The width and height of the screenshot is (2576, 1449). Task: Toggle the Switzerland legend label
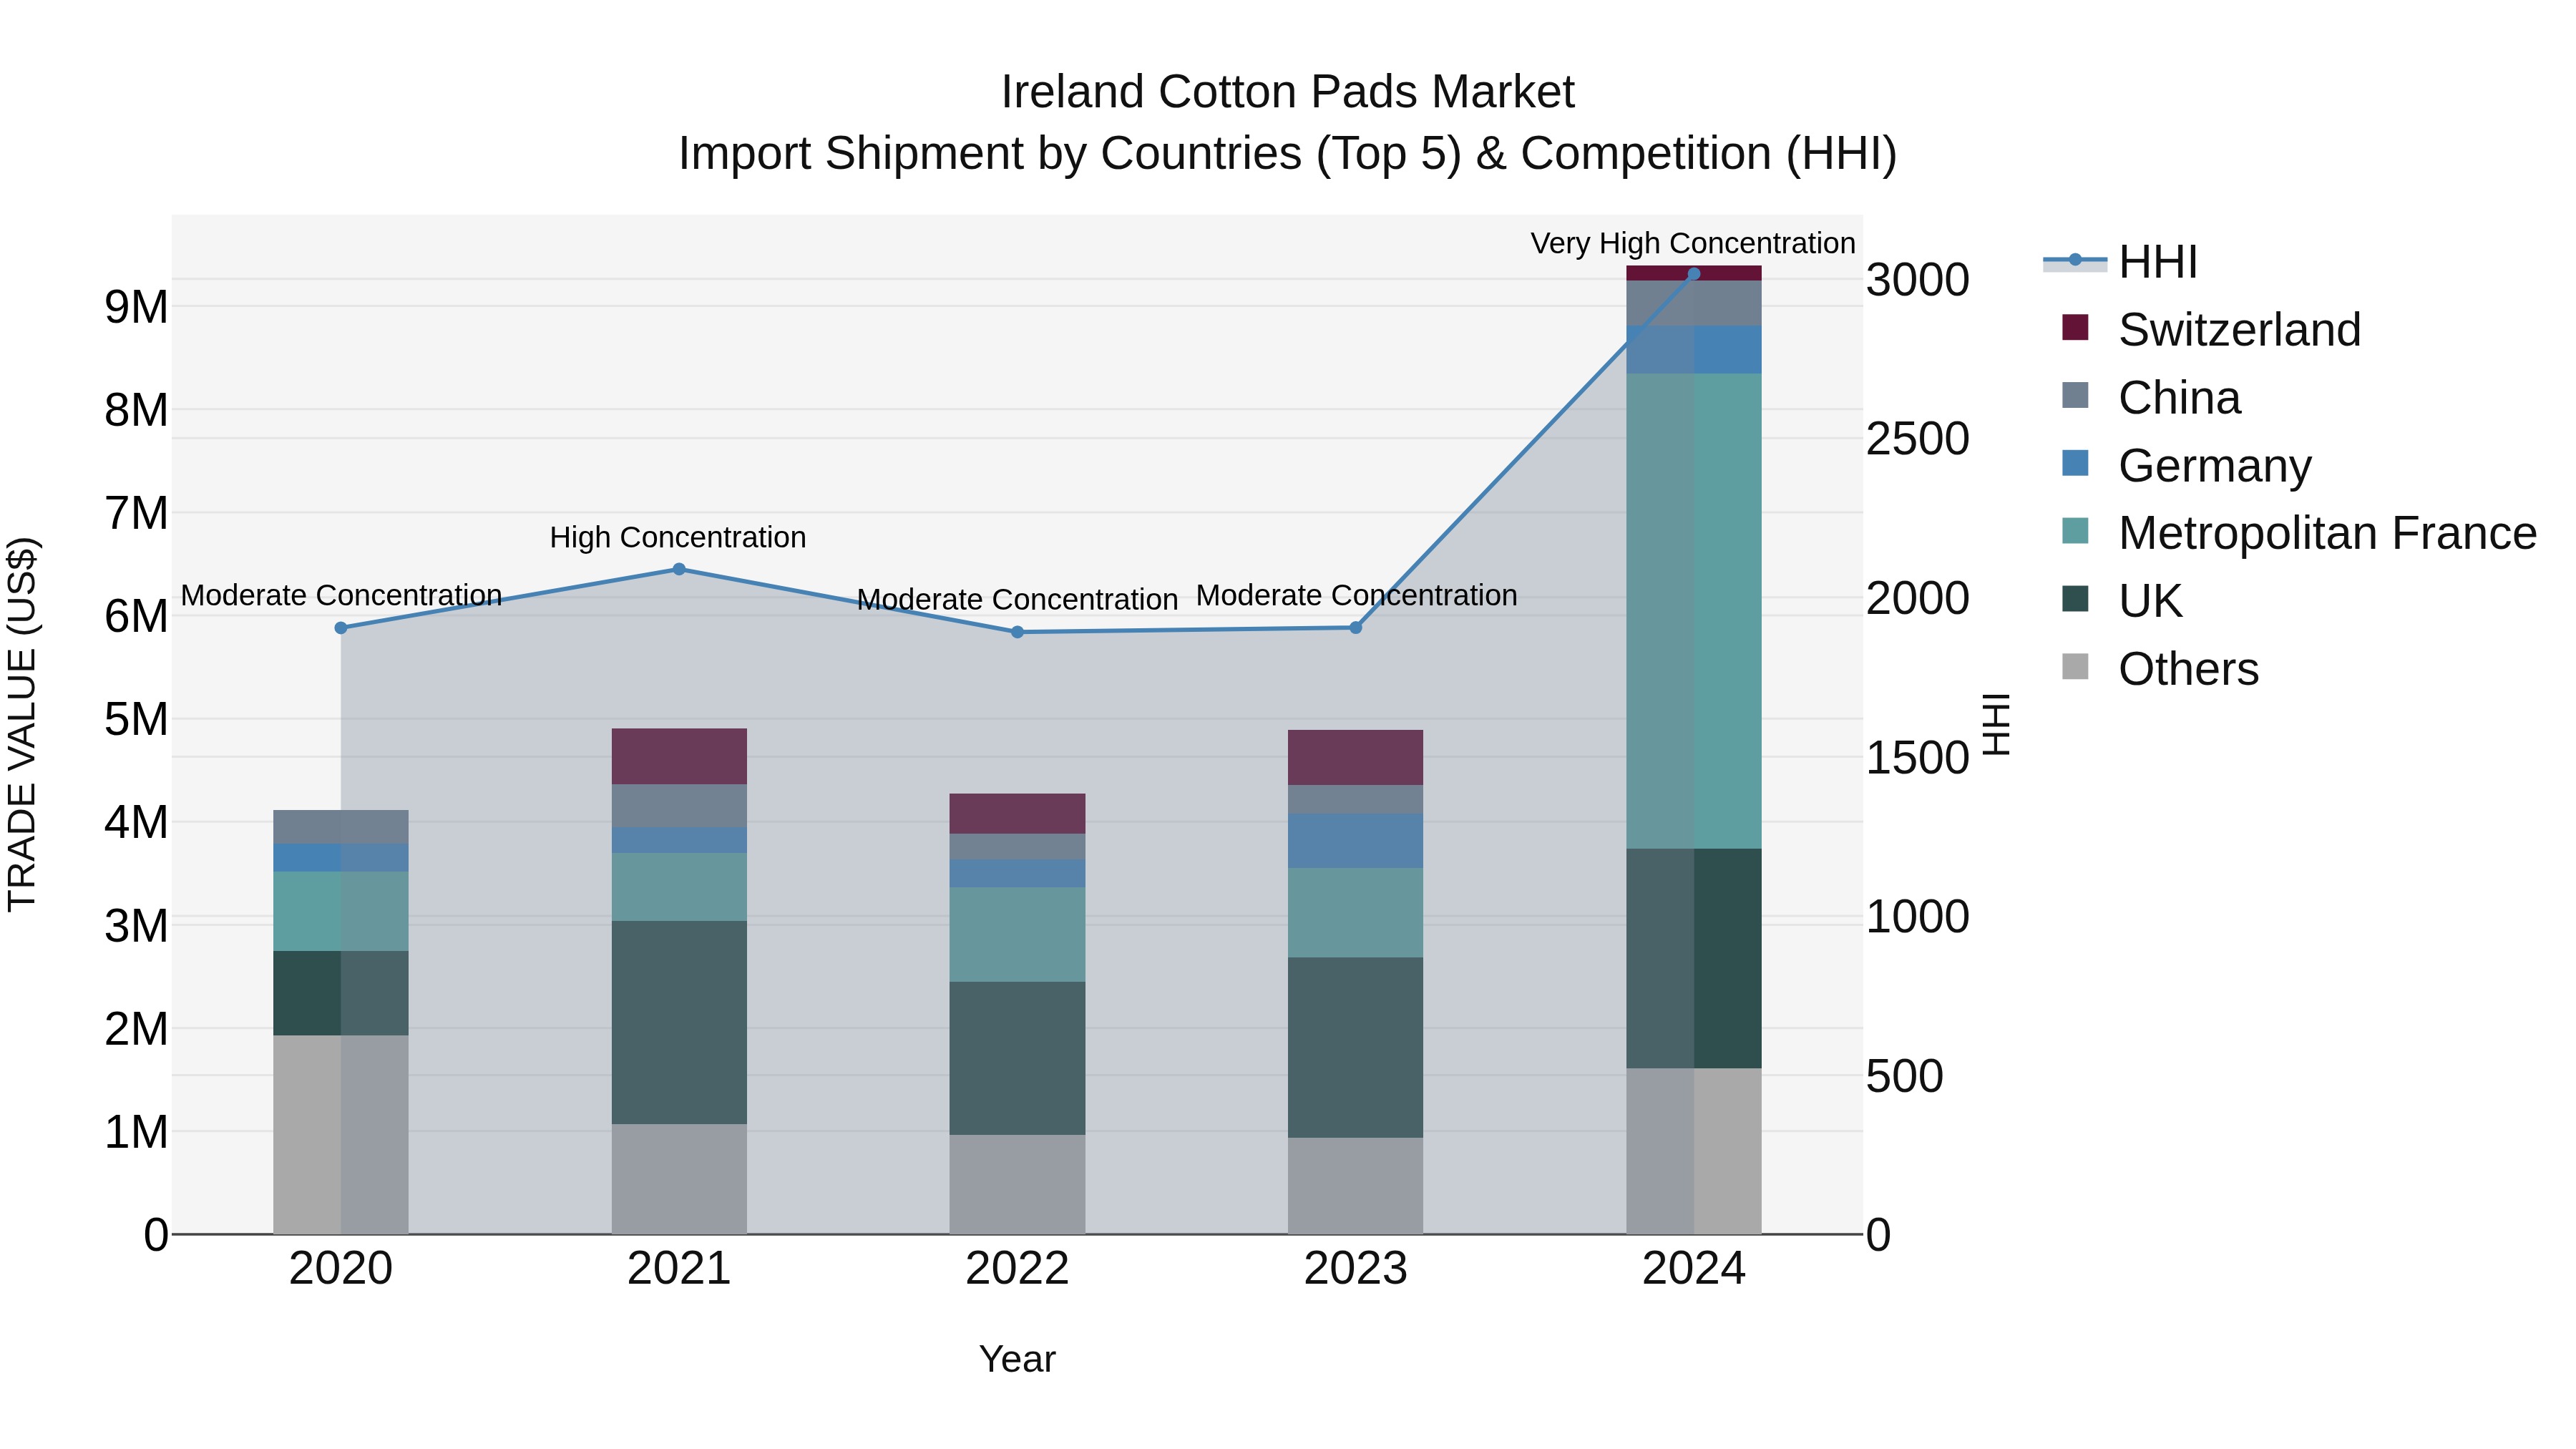coord(2239,330)
